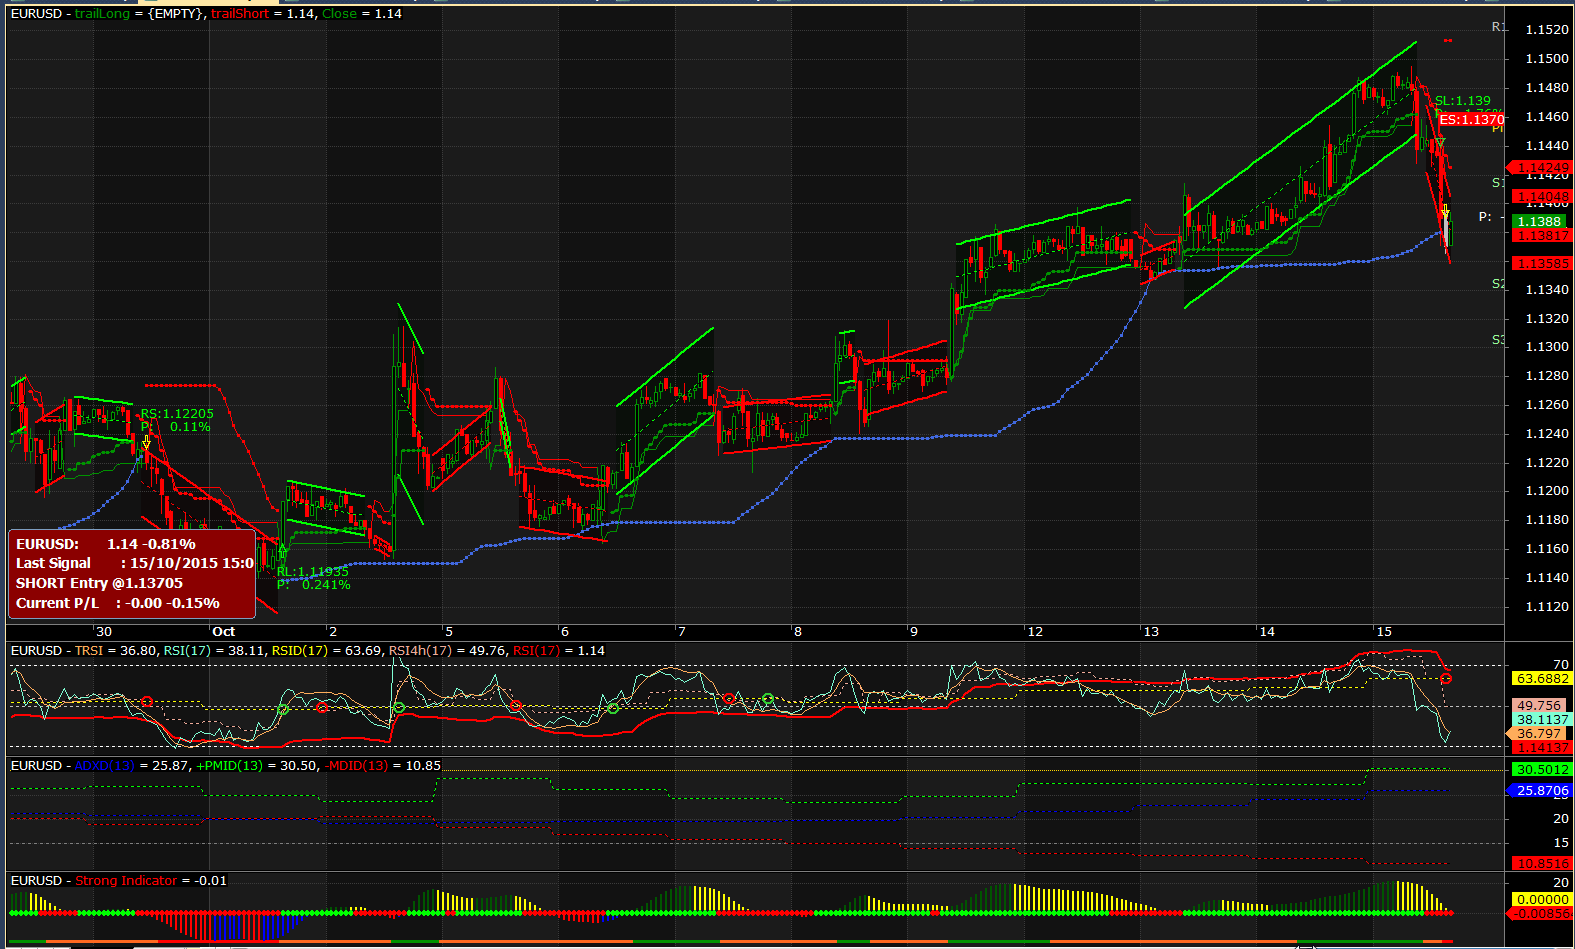Click RSID(17) = 63.69 in the RSI pane title
Image resolution: width=1575 pixels, height=949 pixels.
327,651
